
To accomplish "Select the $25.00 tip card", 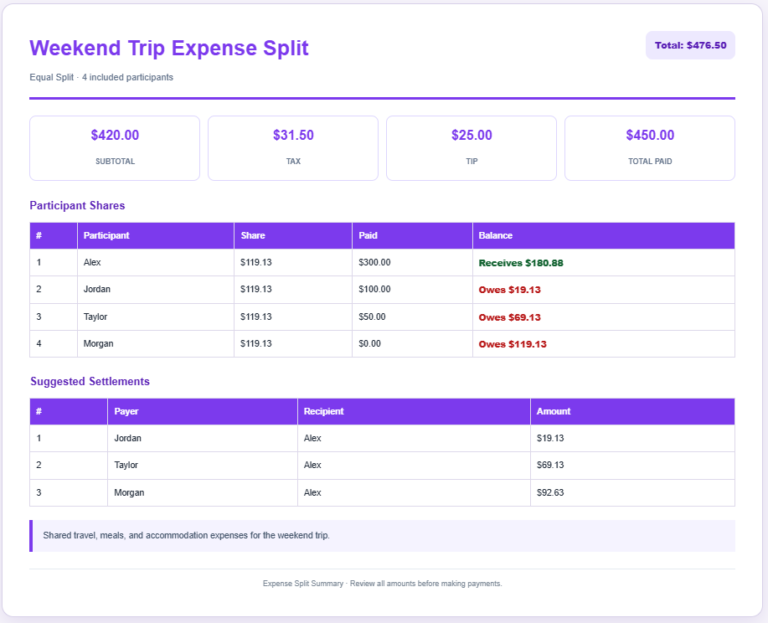I will 471,148.
